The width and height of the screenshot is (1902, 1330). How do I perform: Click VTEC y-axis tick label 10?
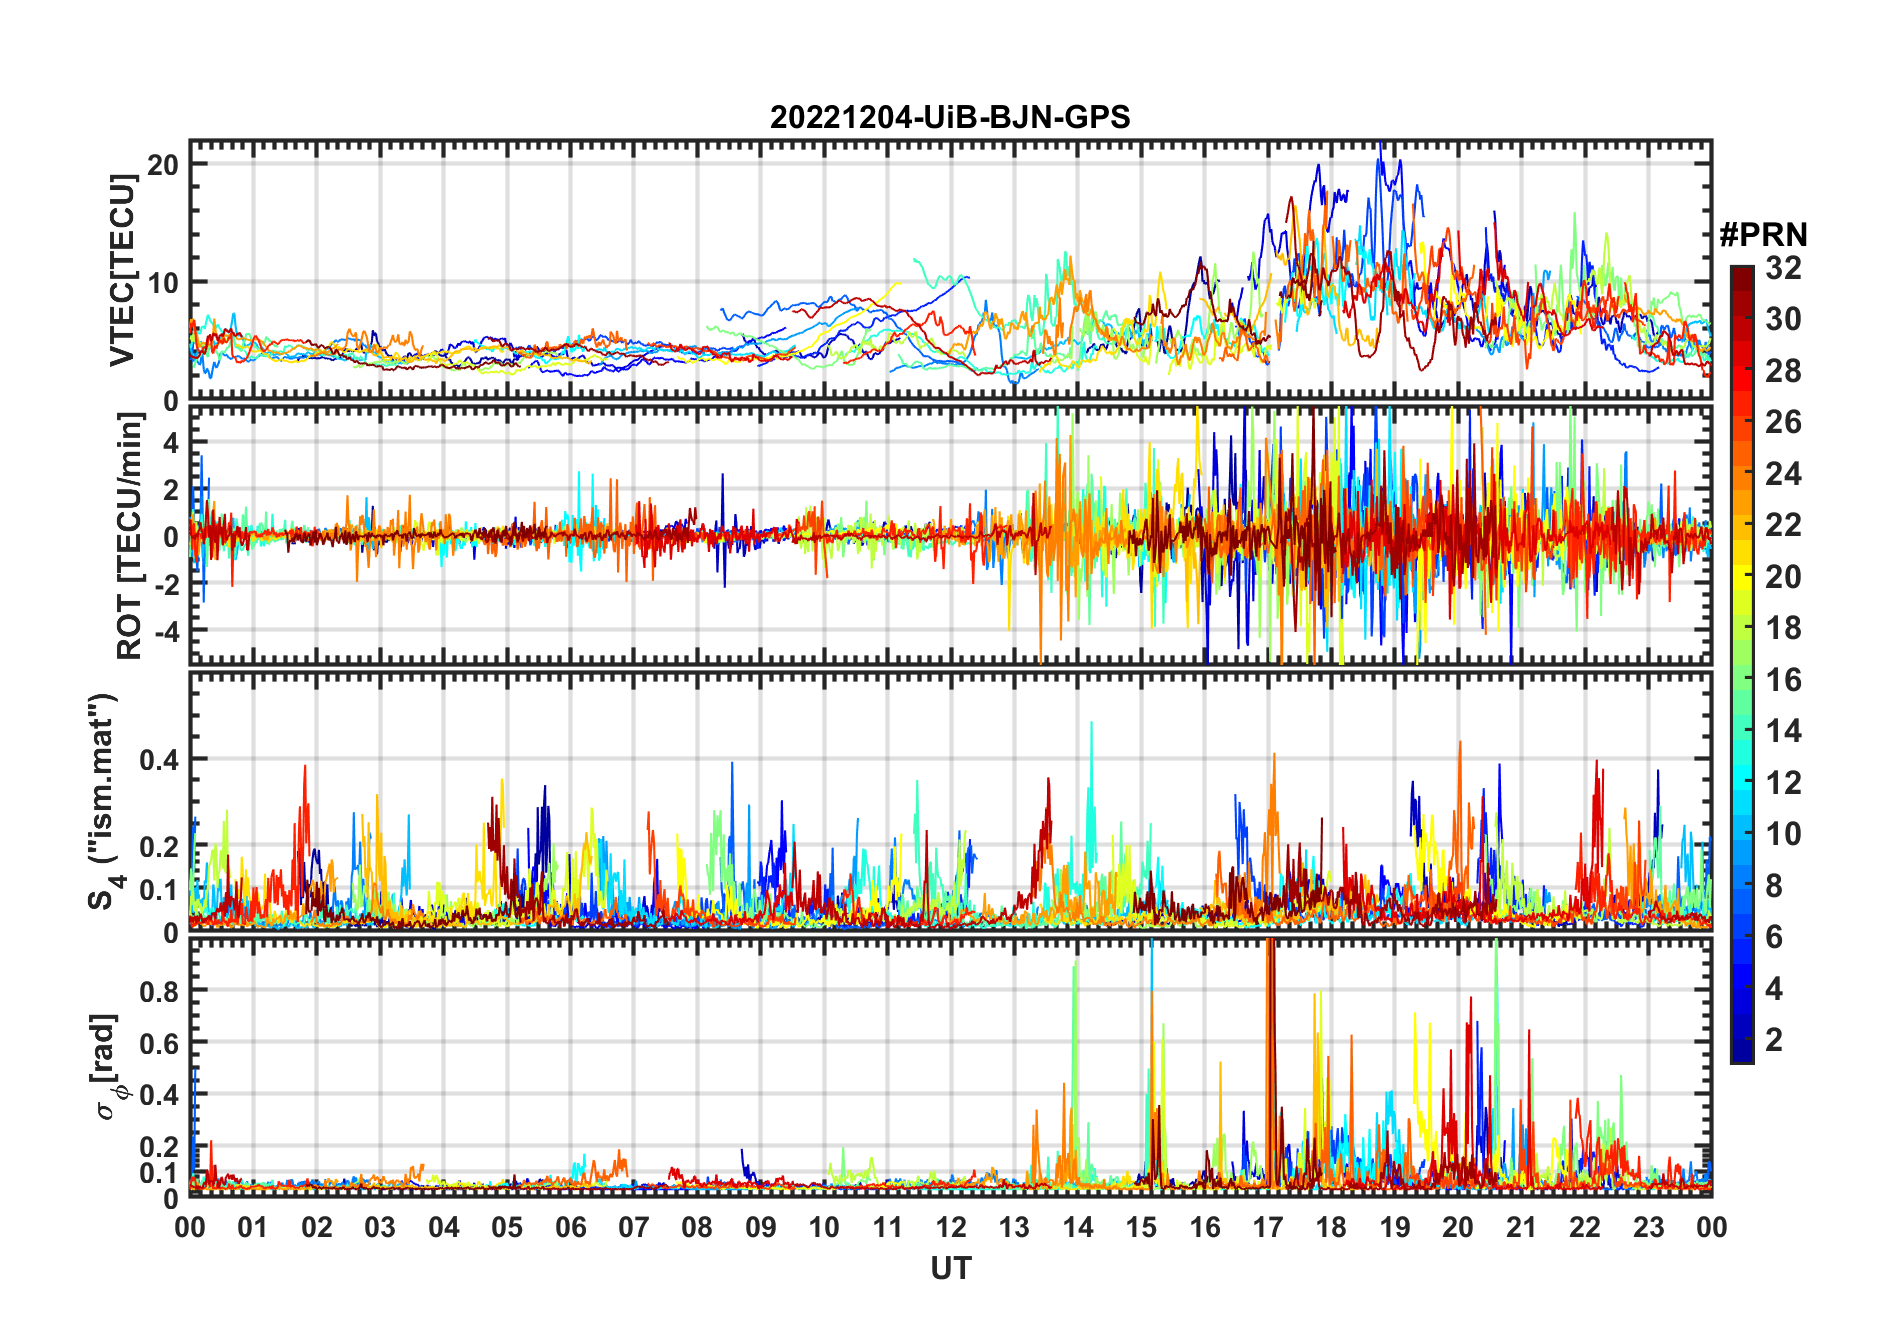163,283
